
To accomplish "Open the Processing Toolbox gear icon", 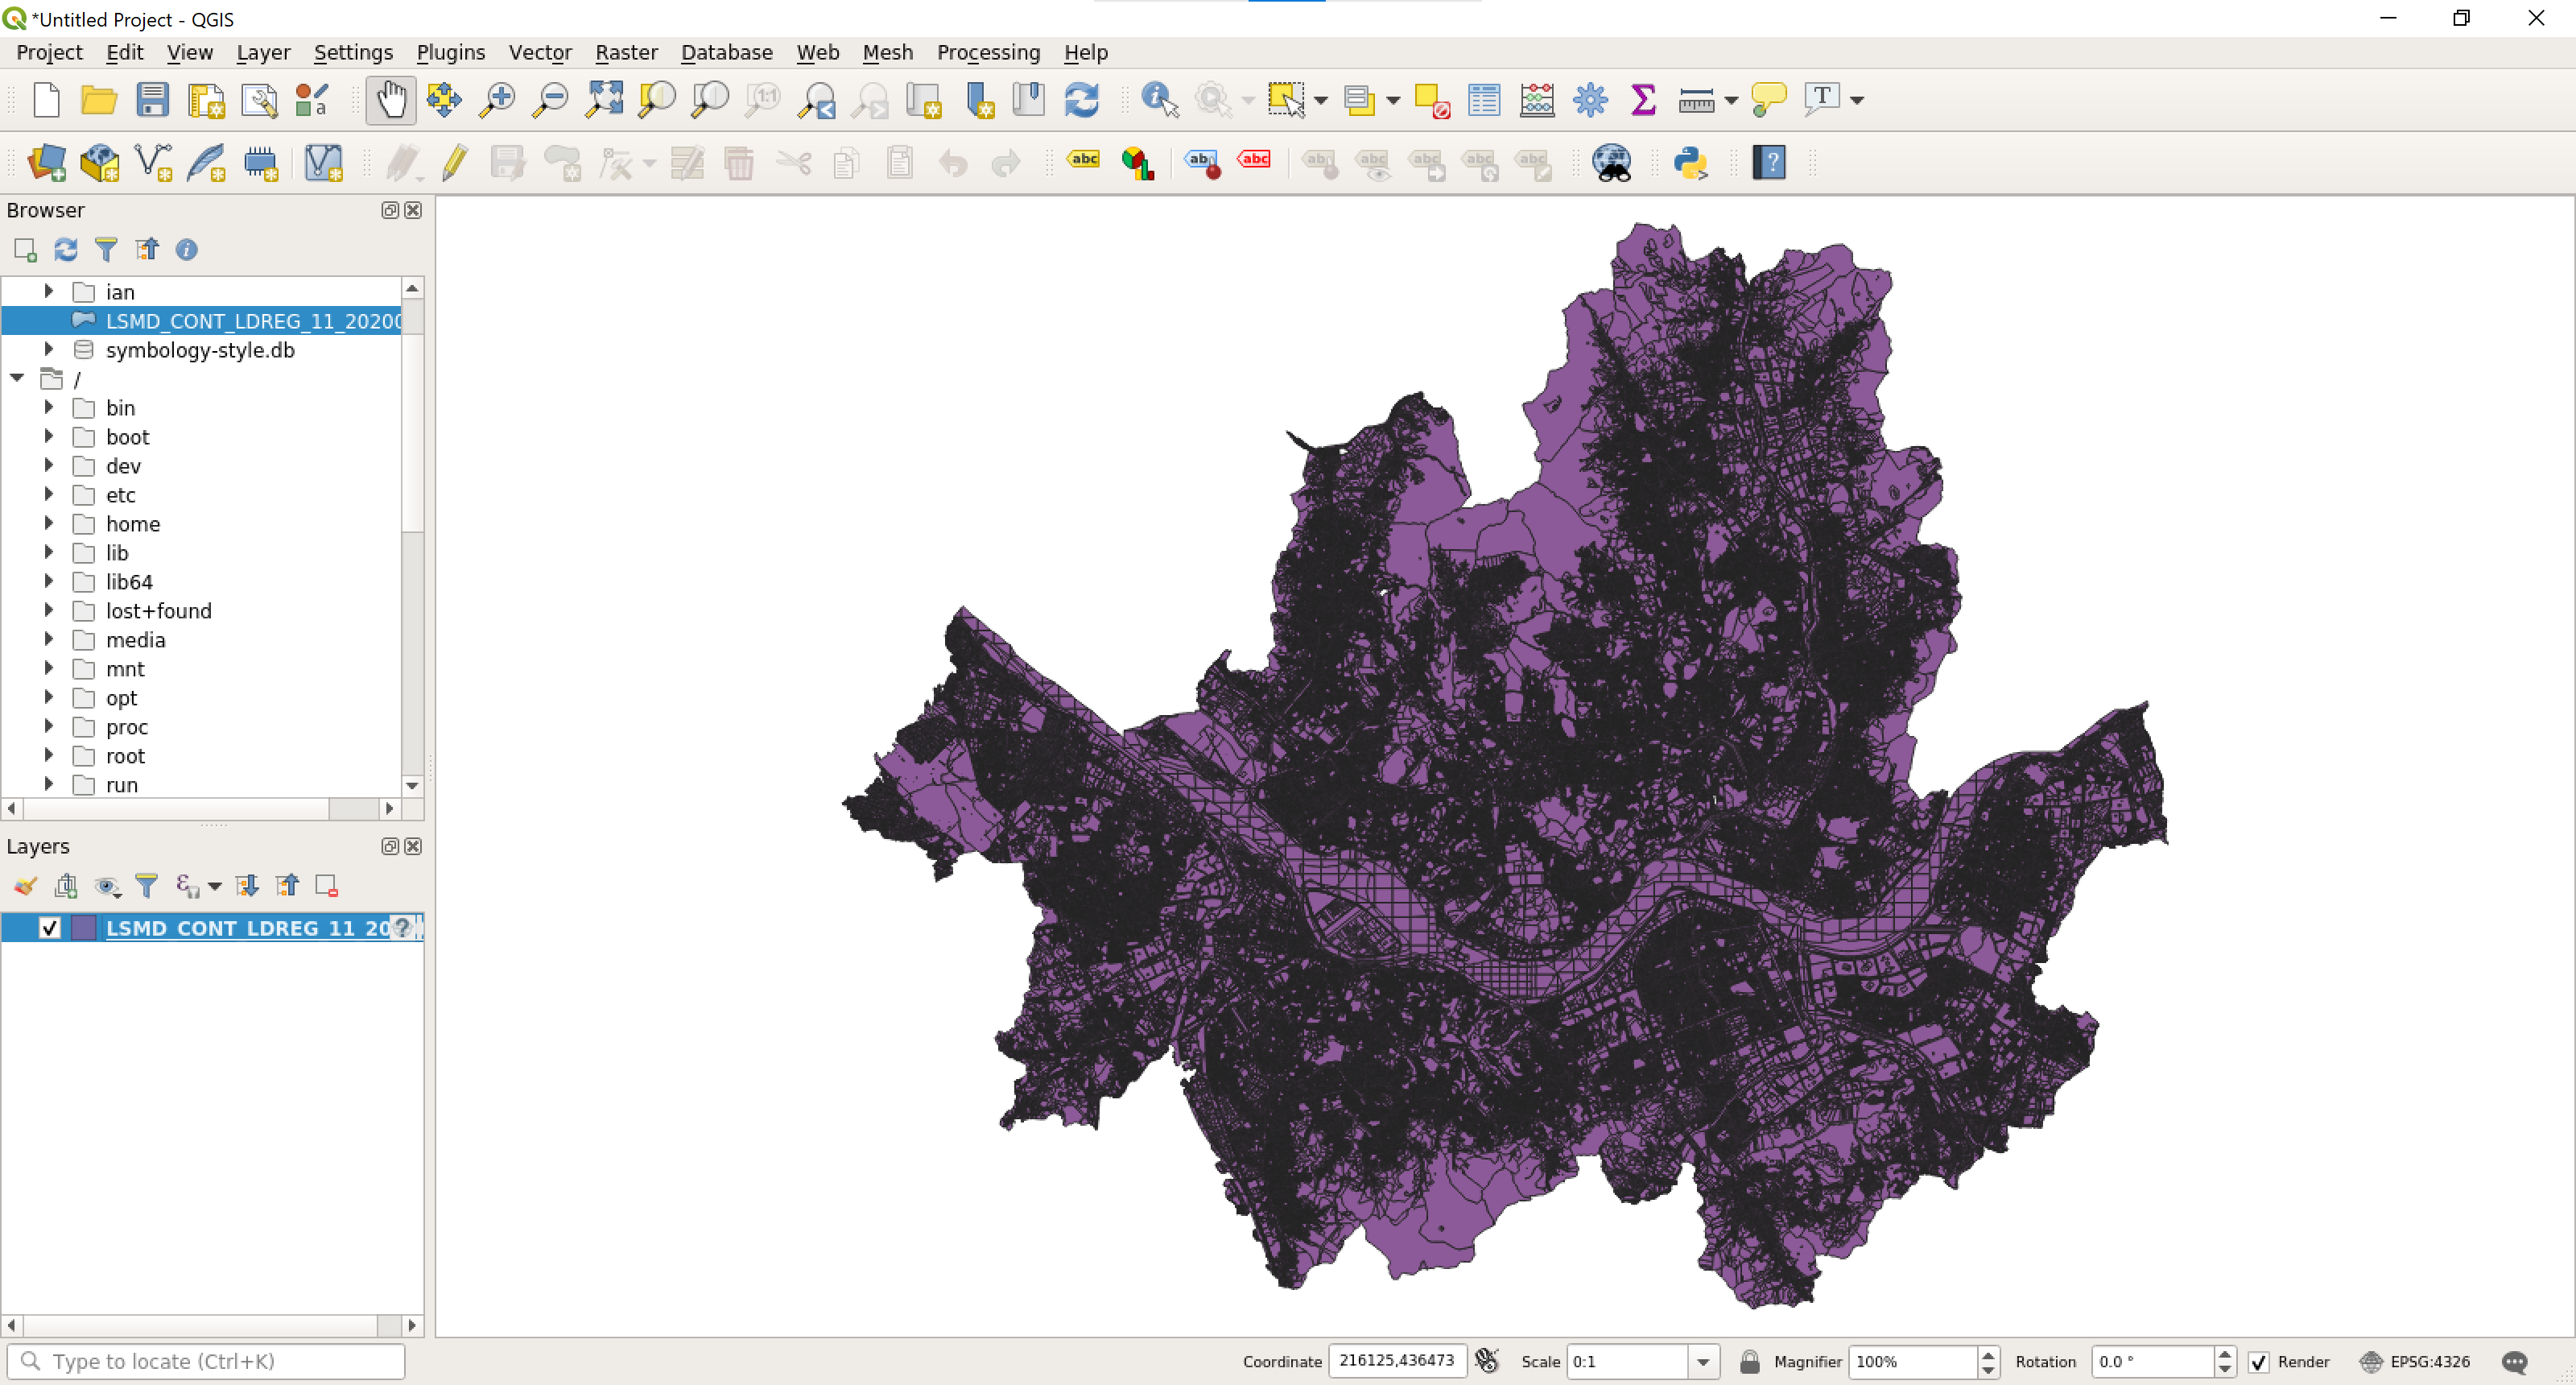I will 1589,99.
